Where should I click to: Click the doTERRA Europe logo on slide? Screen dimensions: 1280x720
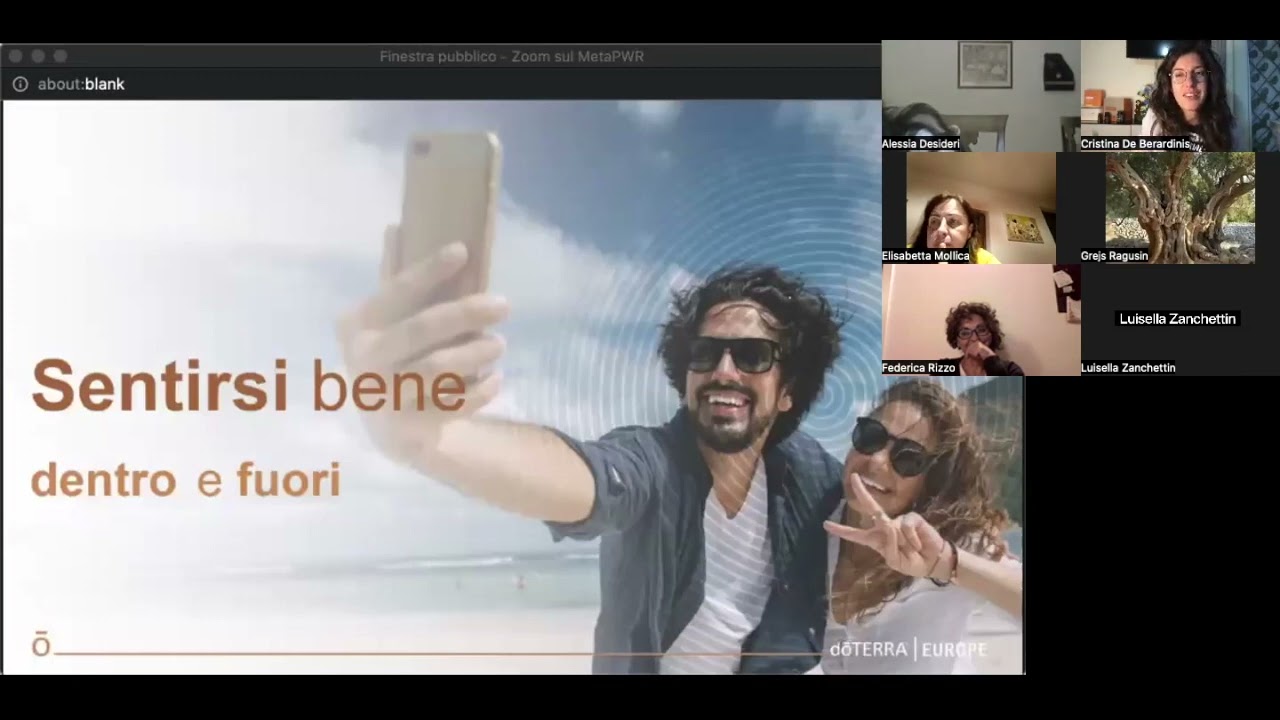click(x=908, y=650)
